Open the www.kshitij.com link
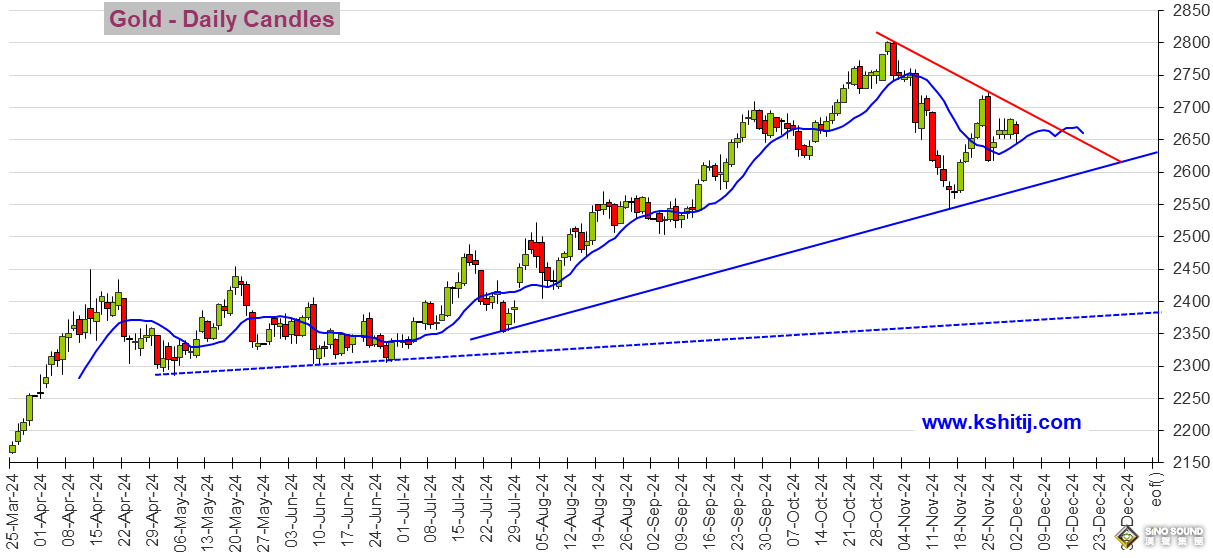Screen dimensions: 1213x558 point(1000,423)
